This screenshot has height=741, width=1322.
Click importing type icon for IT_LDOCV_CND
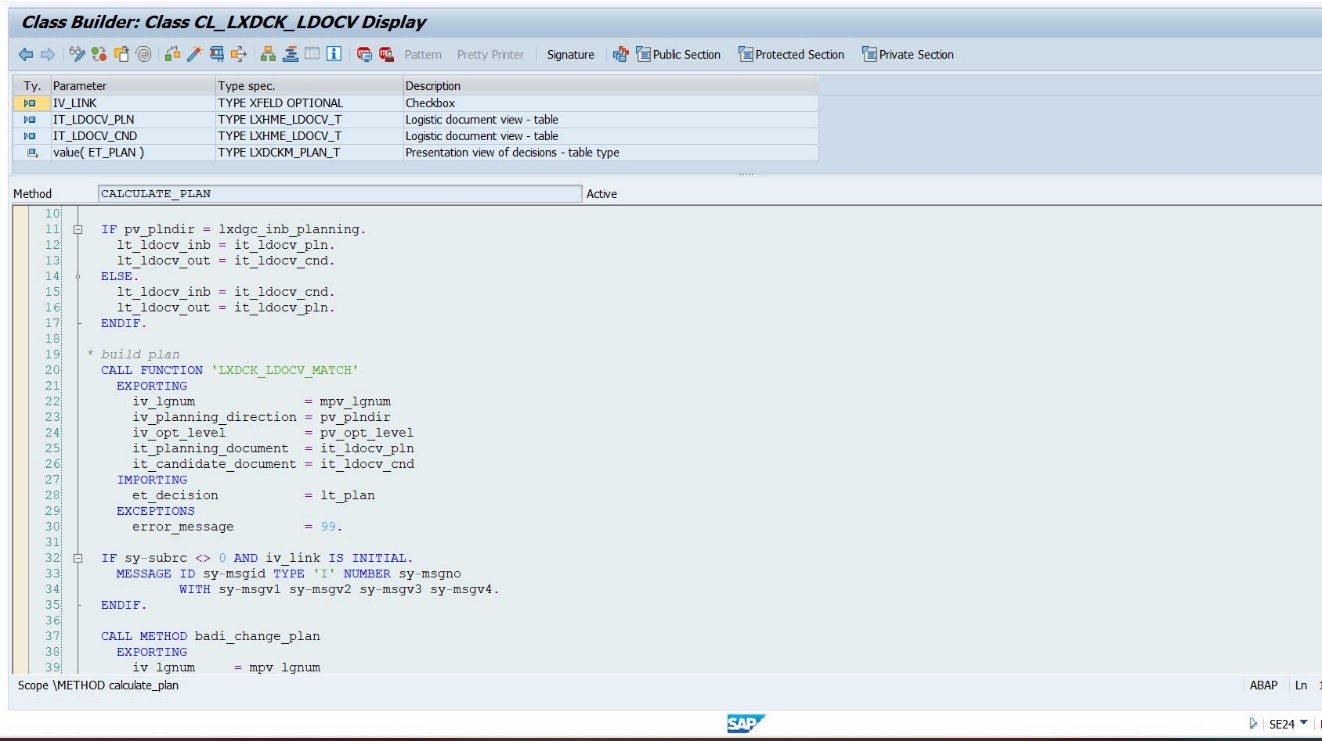[x=29, y=136]
